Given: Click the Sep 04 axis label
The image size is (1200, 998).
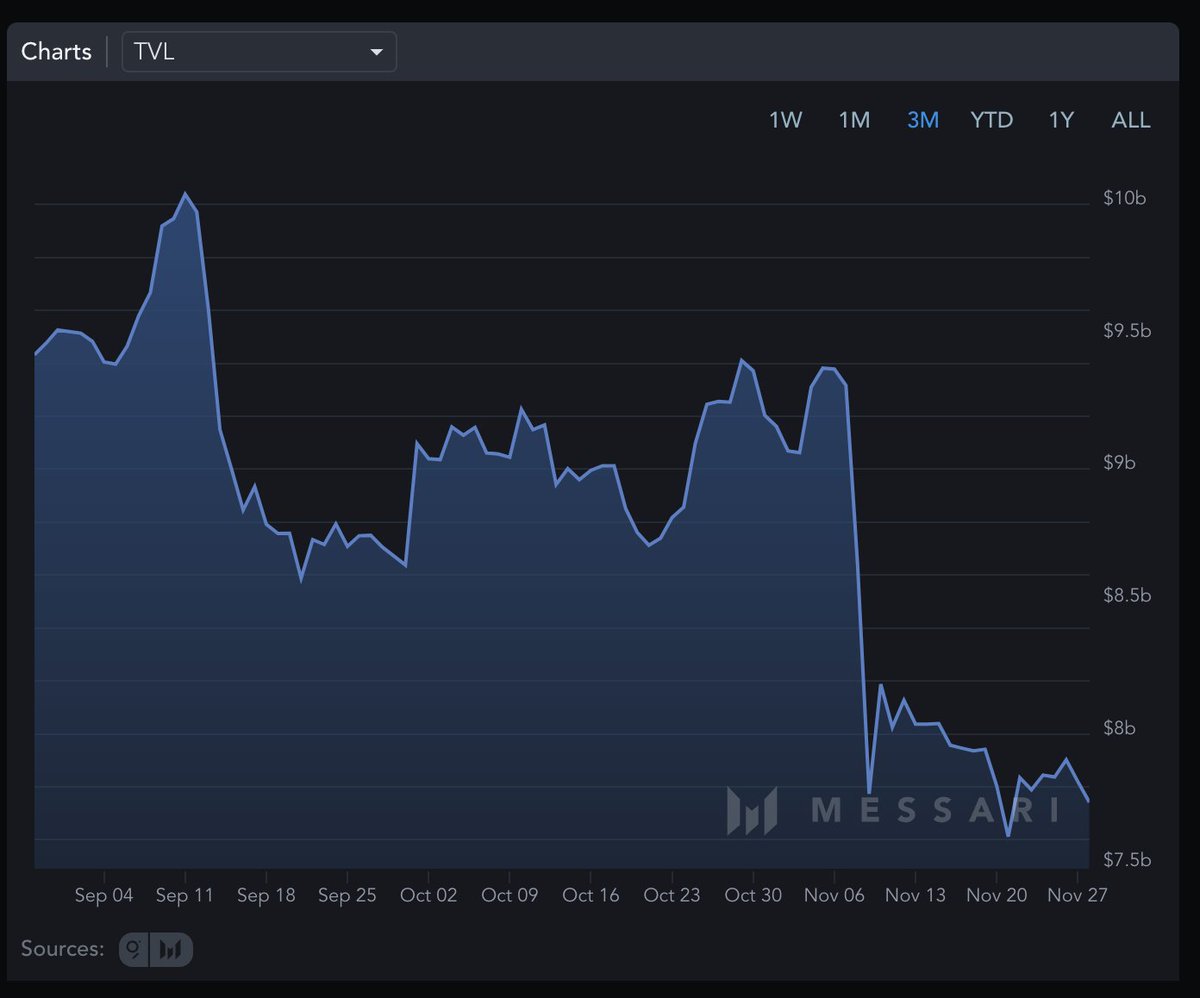Looking at the screenshot, I should [104, 895].
